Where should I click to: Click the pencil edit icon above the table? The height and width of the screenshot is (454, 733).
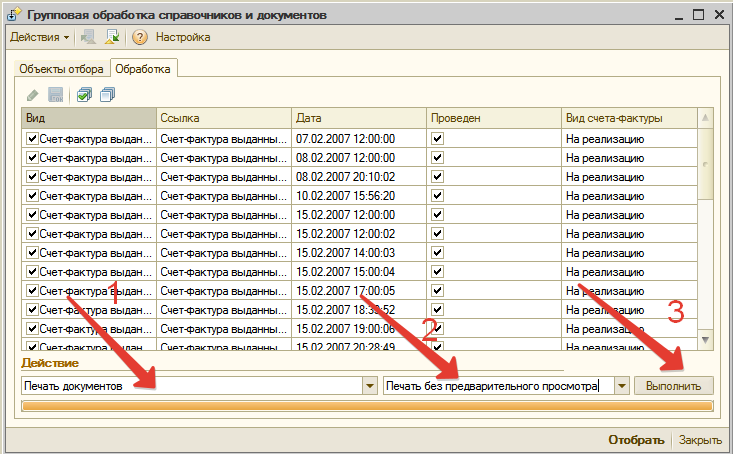34,95
